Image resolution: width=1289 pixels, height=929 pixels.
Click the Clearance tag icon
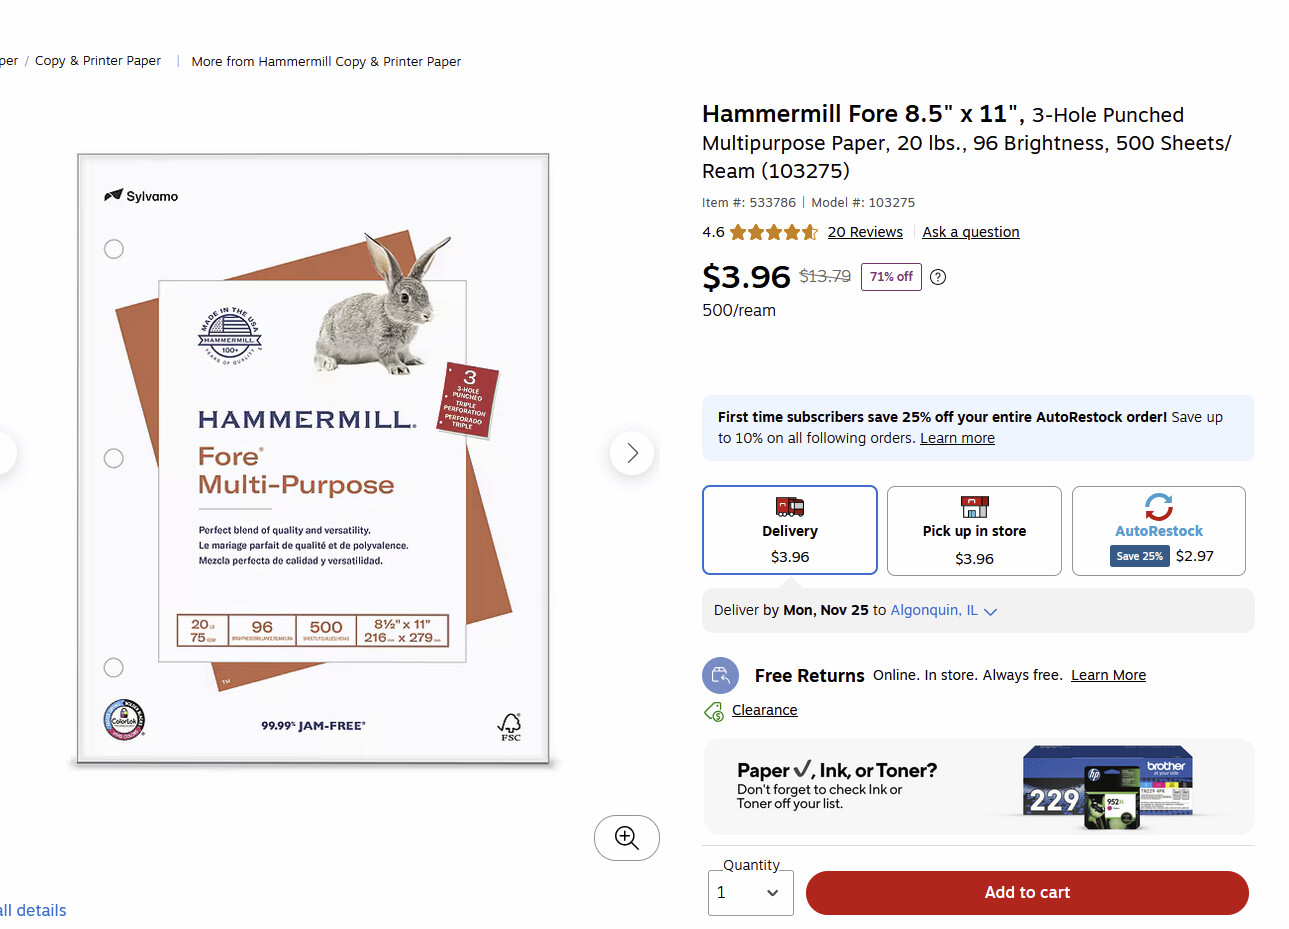[x=714, y=711]
